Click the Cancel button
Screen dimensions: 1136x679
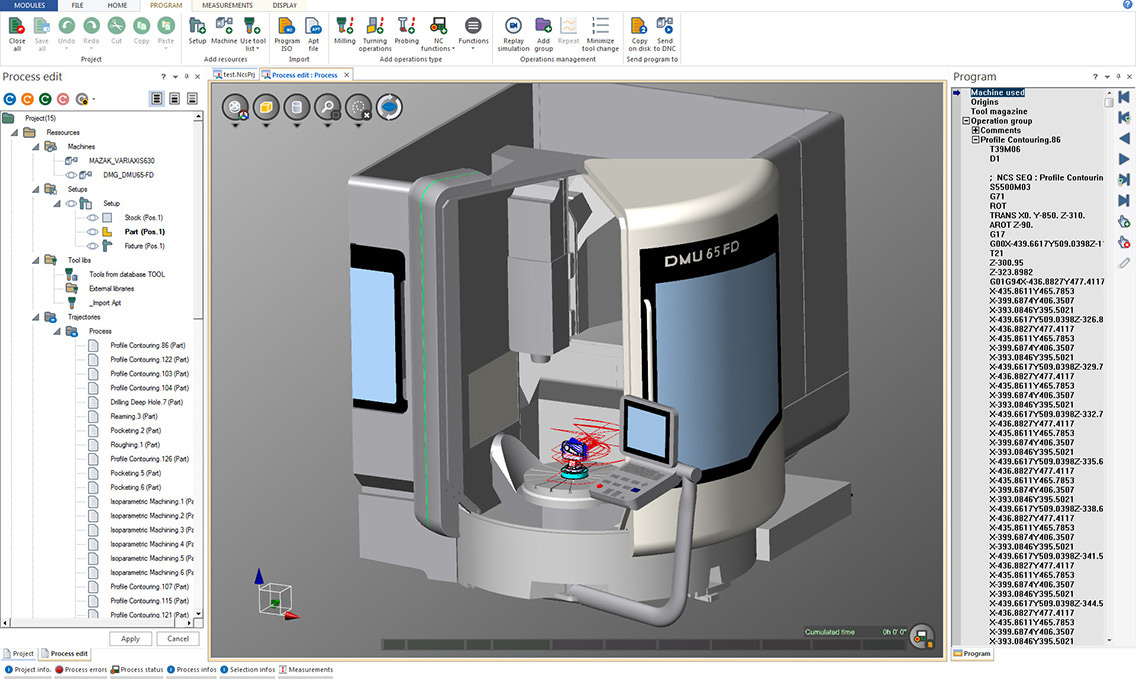point(178,638)
